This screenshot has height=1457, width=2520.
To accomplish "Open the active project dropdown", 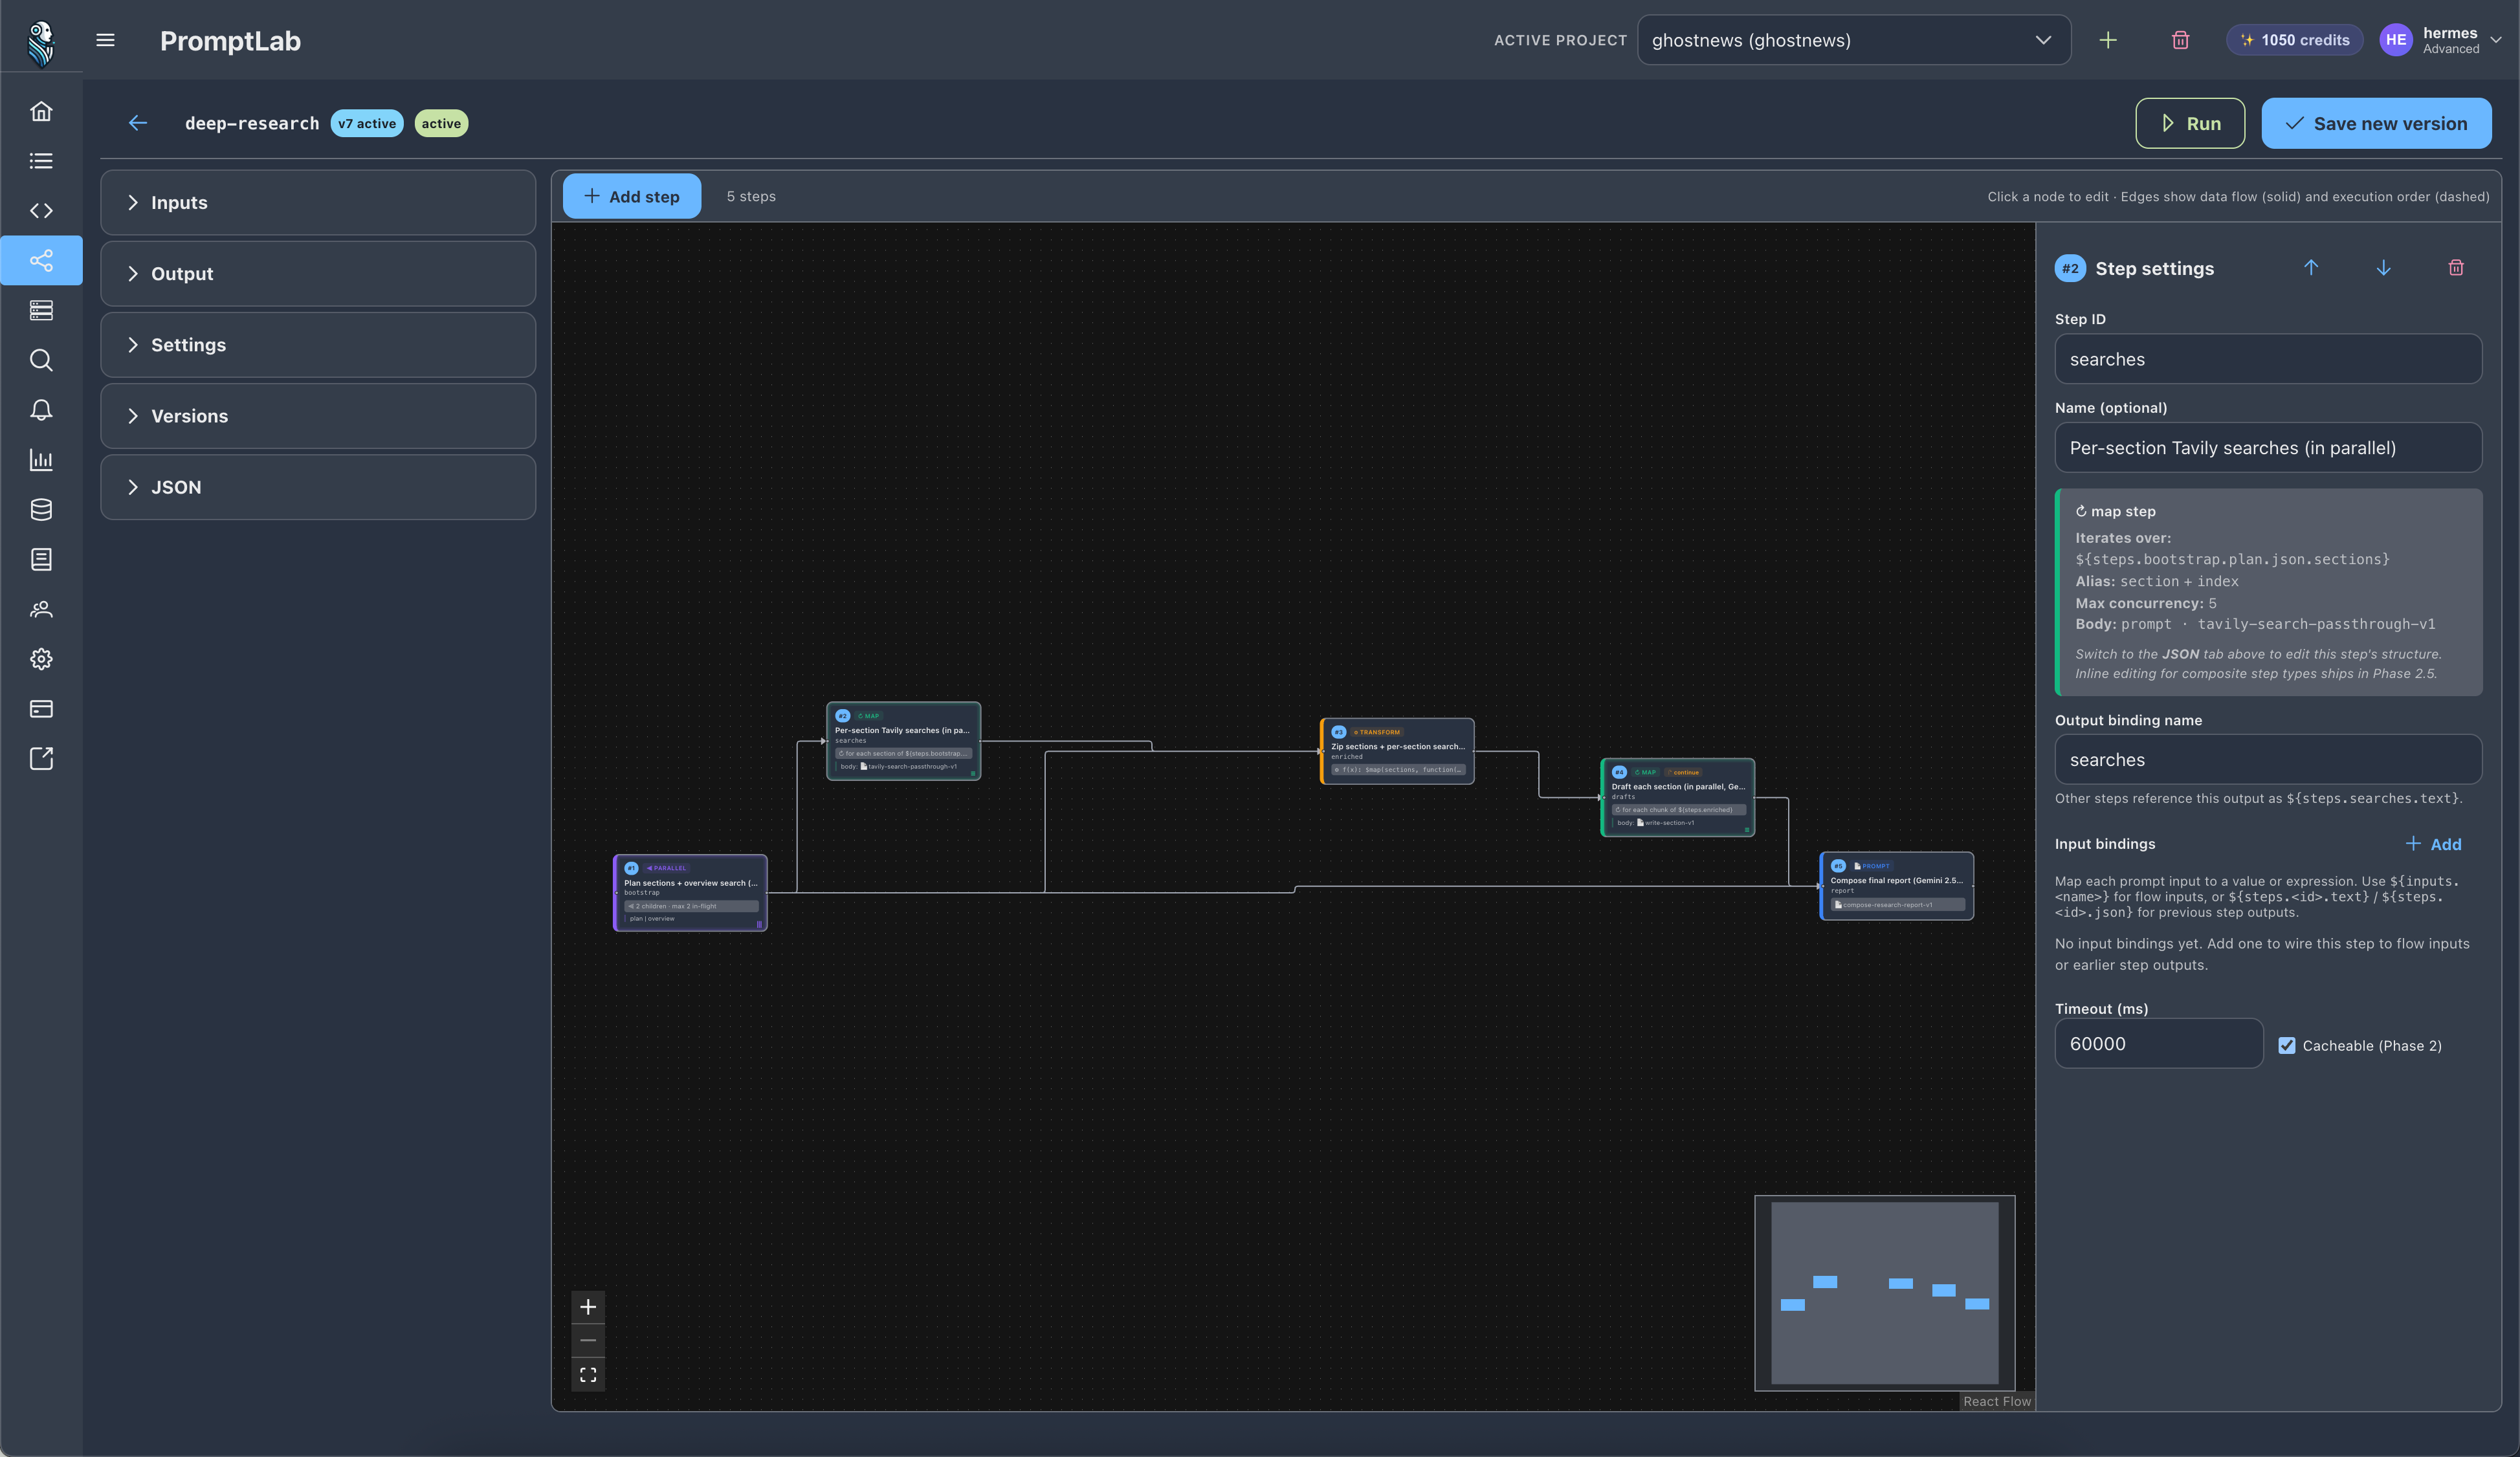I will tap(1854, 40).
